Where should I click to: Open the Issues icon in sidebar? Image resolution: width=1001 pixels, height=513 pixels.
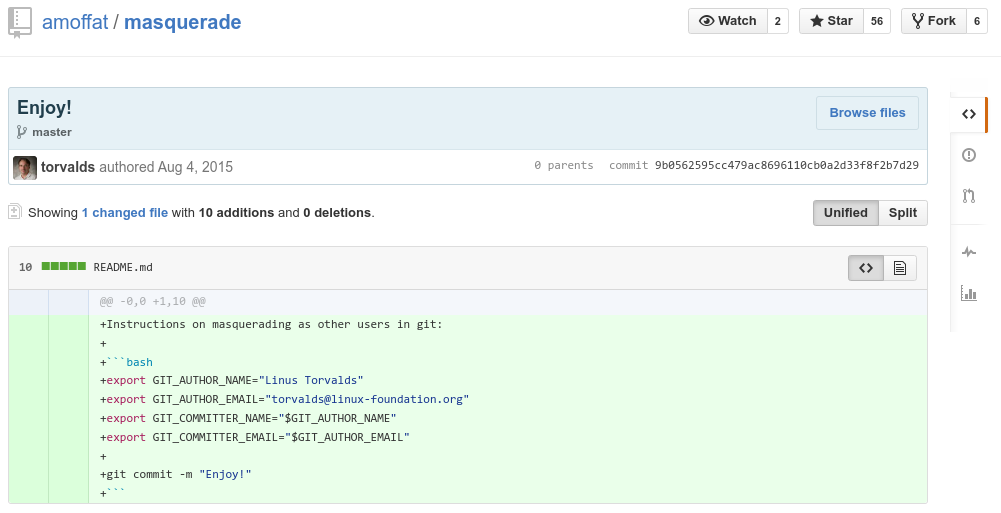click(969, 155)
